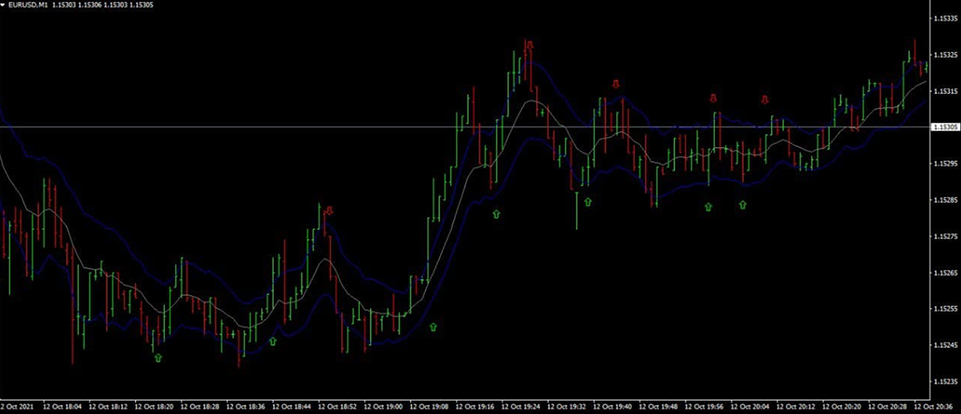
Task: Click the 1.15235 price scale label
Action: [x=944, y=381]
